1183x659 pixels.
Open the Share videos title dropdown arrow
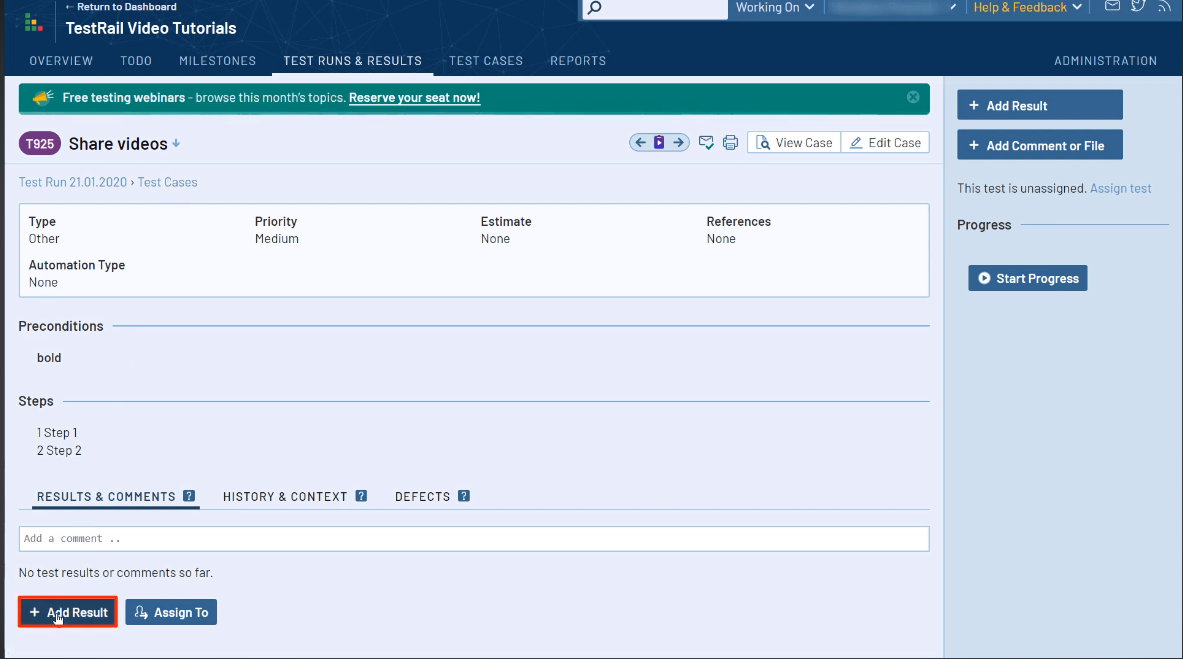click(x=176, y=144)
